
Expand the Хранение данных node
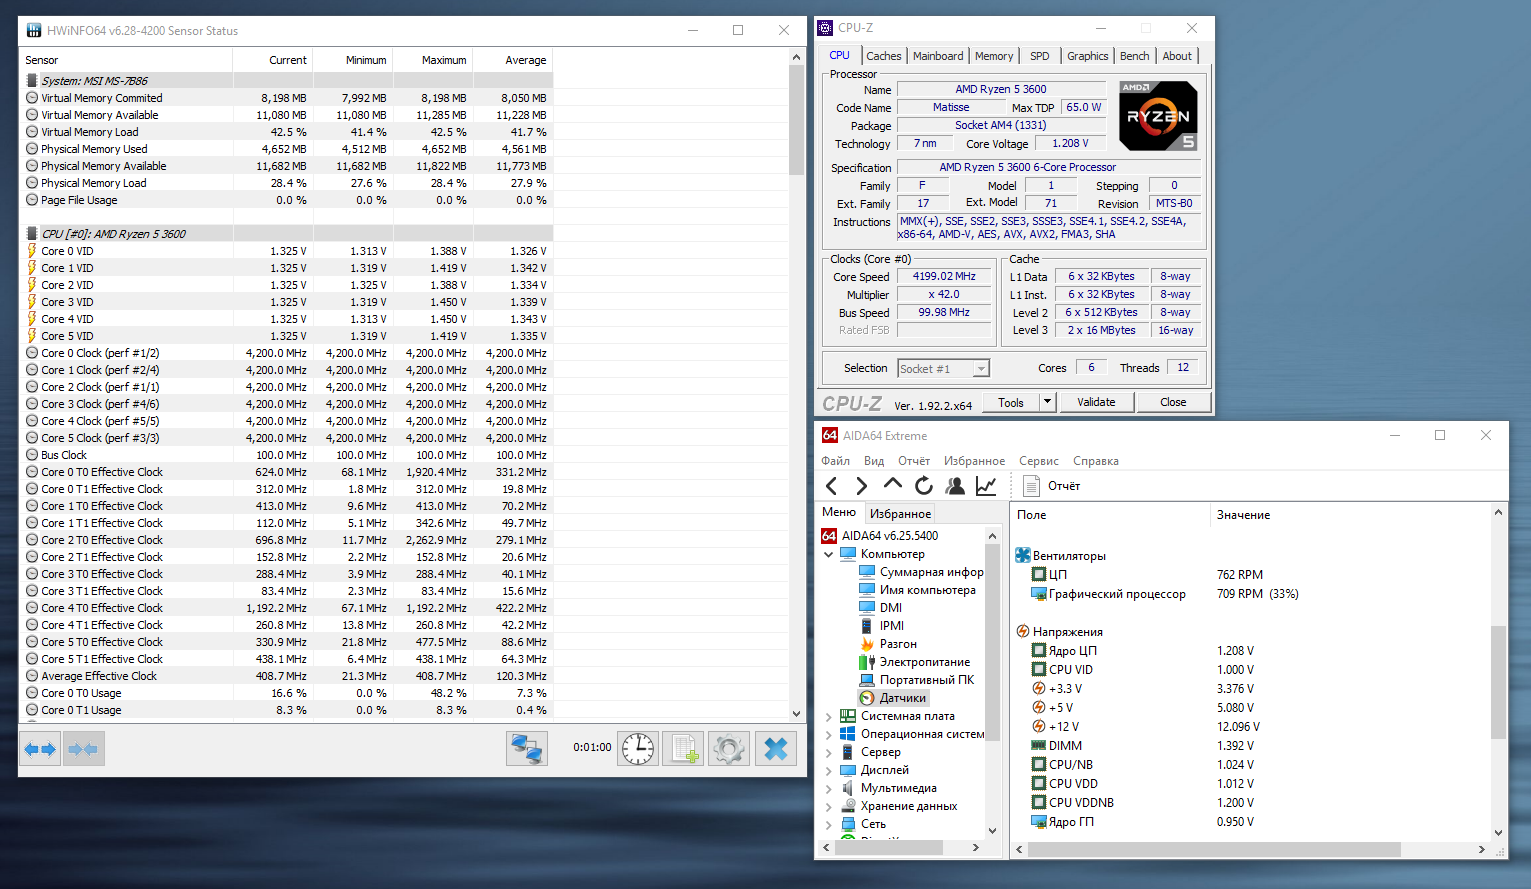pos(829,806)
